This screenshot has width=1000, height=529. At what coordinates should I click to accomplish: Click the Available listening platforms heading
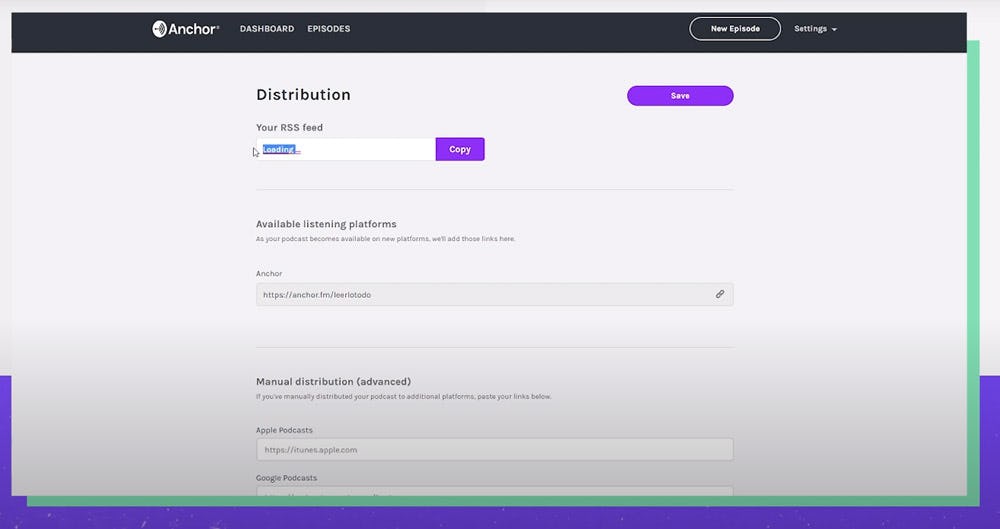pos(326,224)
